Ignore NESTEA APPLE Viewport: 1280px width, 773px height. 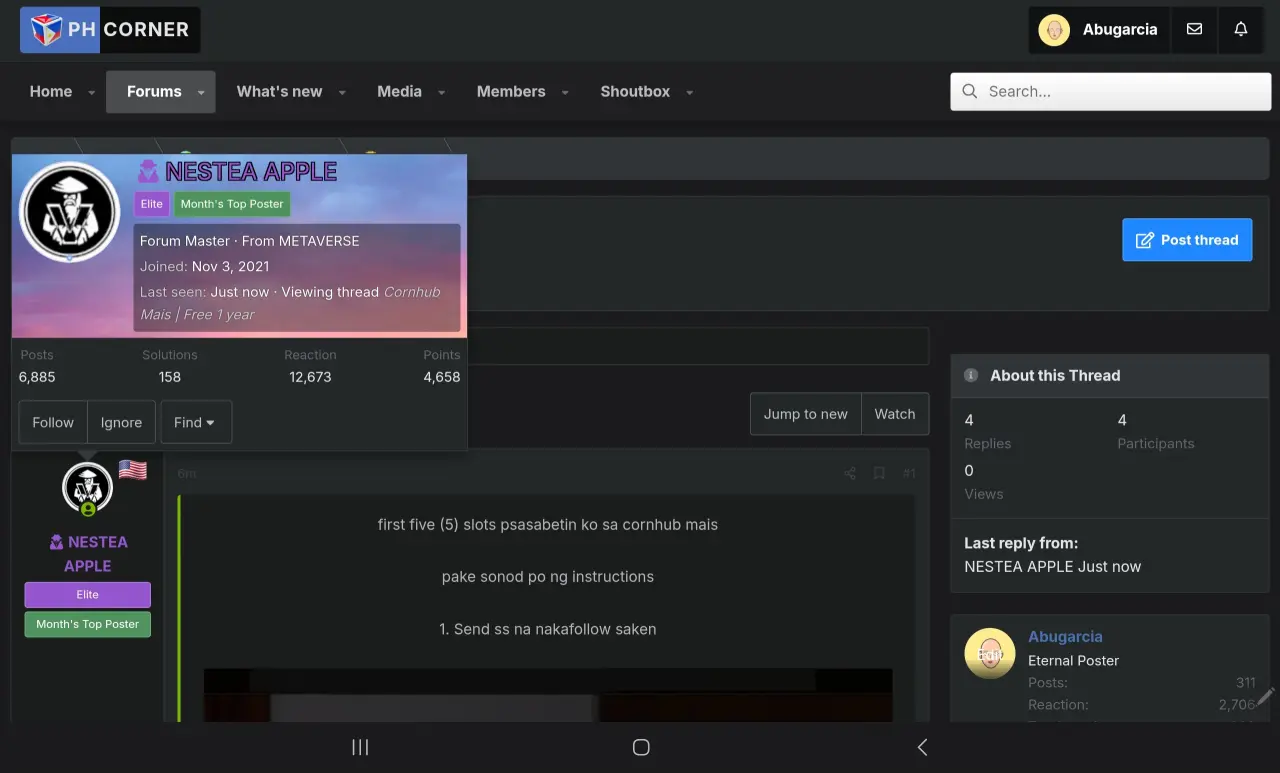[x=121, y=422]
